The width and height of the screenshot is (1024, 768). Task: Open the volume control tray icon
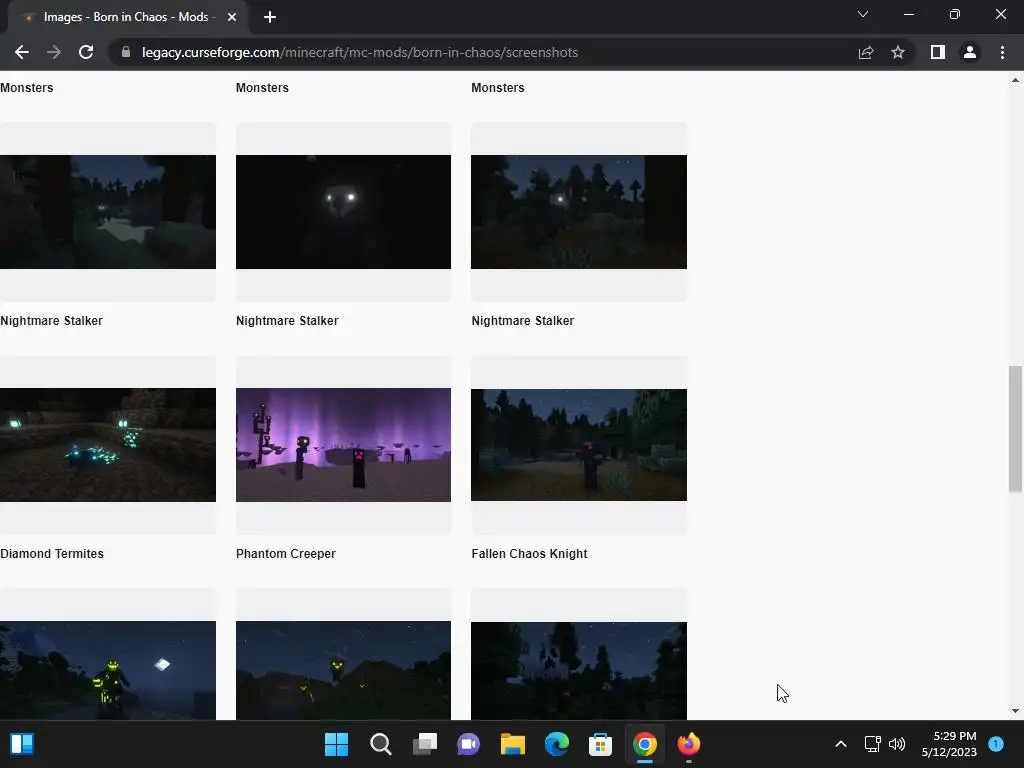pos(897,744)
